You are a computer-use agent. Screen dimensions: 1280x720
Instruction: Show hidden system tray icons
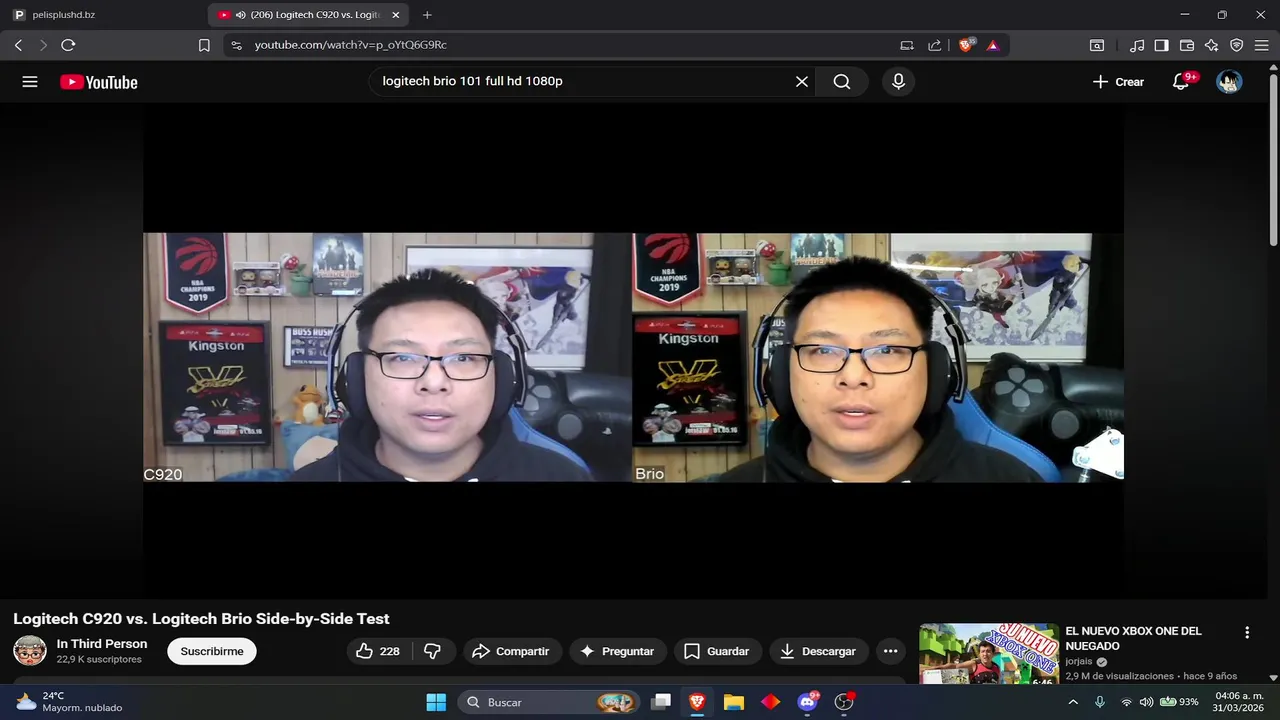(x=1073, y=702)
